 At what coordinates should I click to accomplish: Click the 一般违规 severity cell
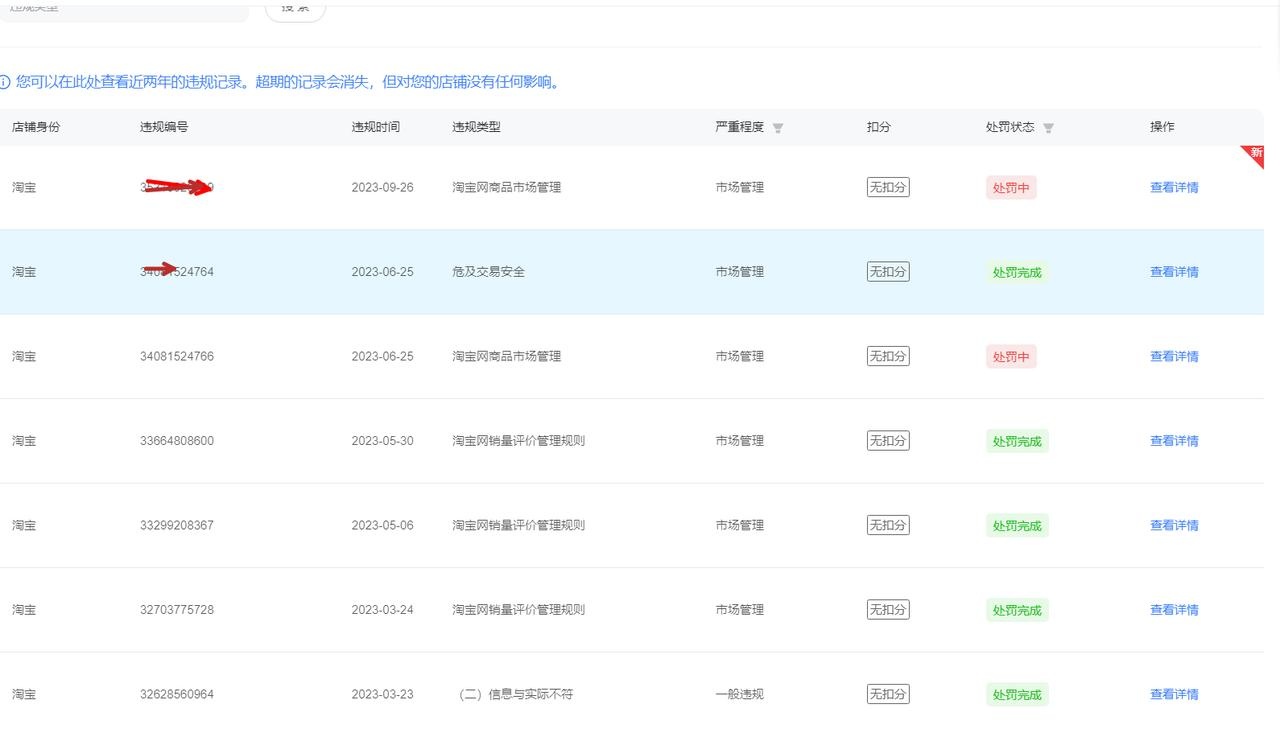point(740,694)
